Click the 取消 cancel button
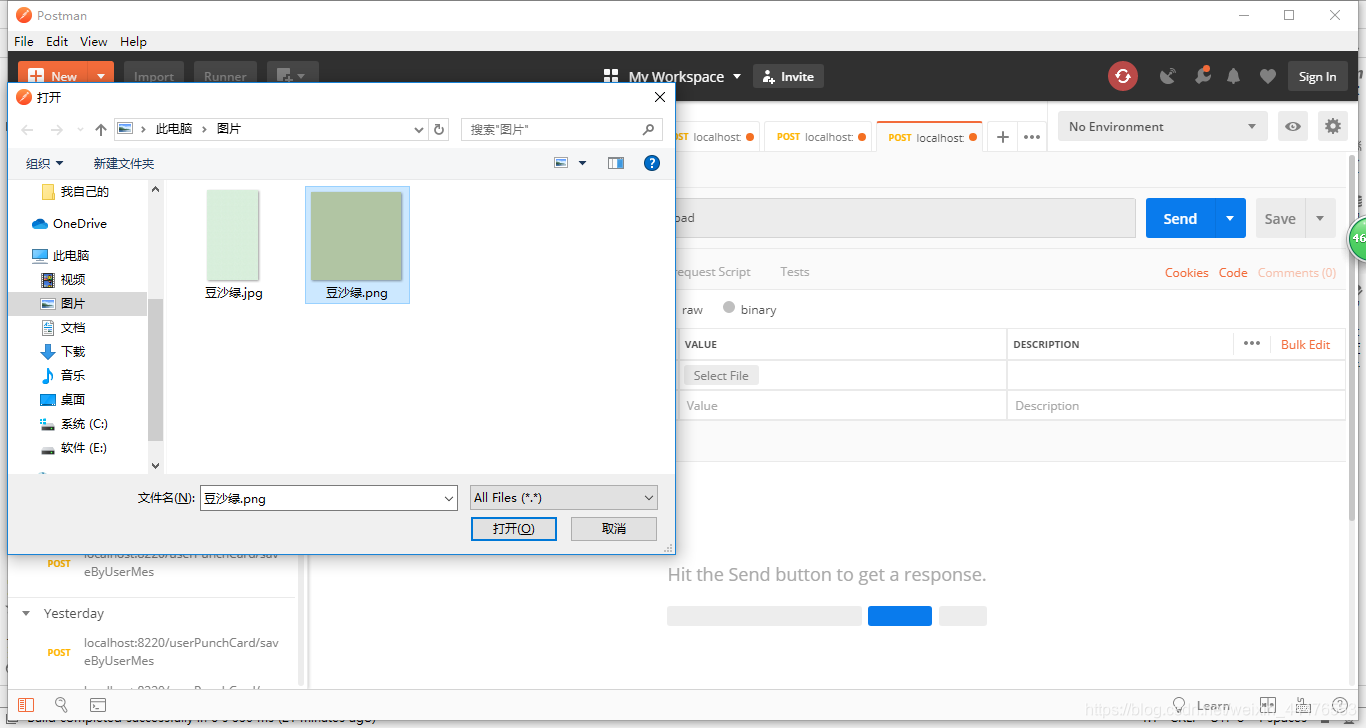The image size is (1366, 728). [614, 528]
